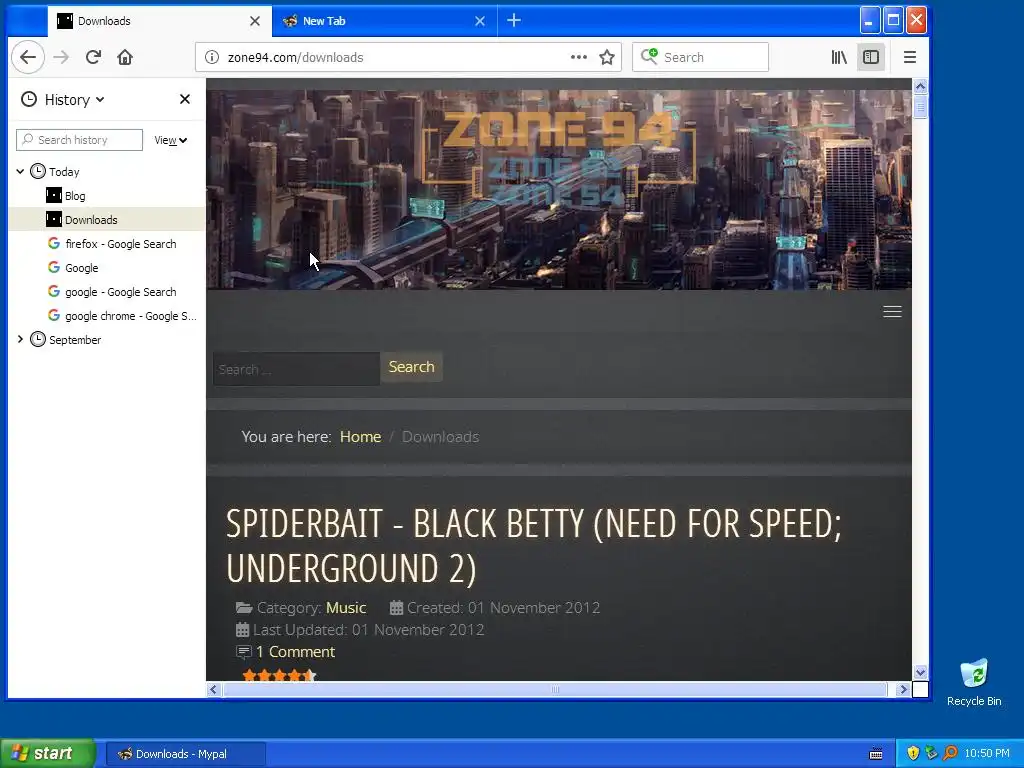Click the taskbar clock showing 10:50 PM
This screenshot has height=768, width=1024.
tap(987, 754)
